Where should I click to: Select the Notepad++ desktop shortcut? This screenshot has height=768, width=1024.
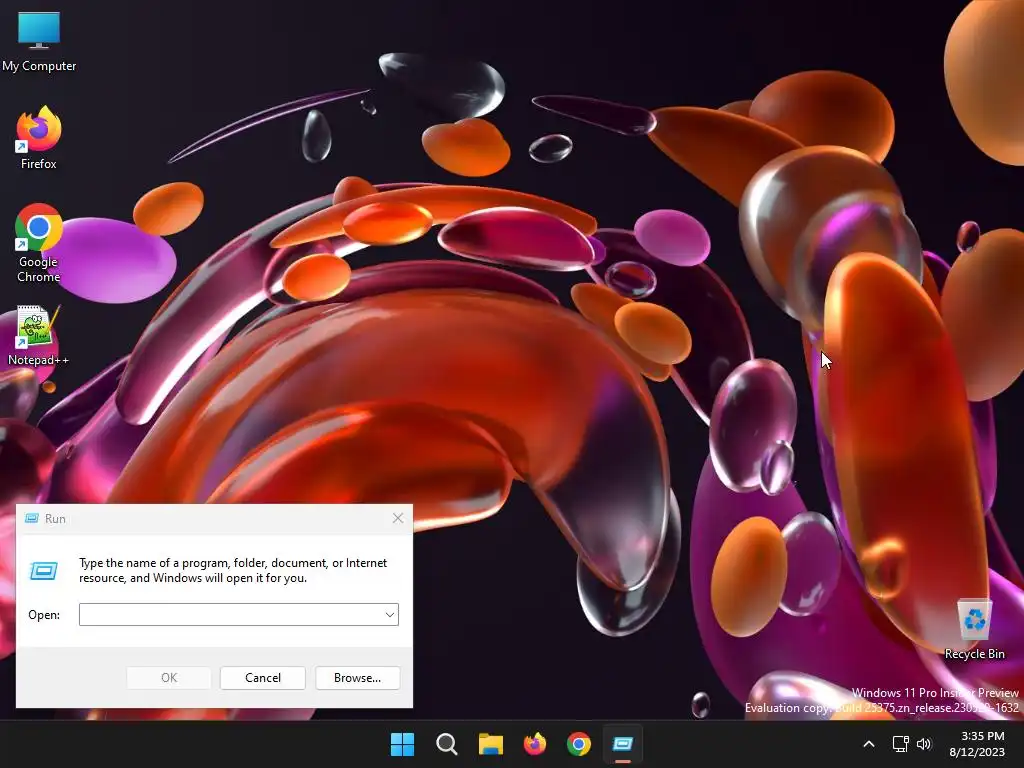tap(39, 335)
